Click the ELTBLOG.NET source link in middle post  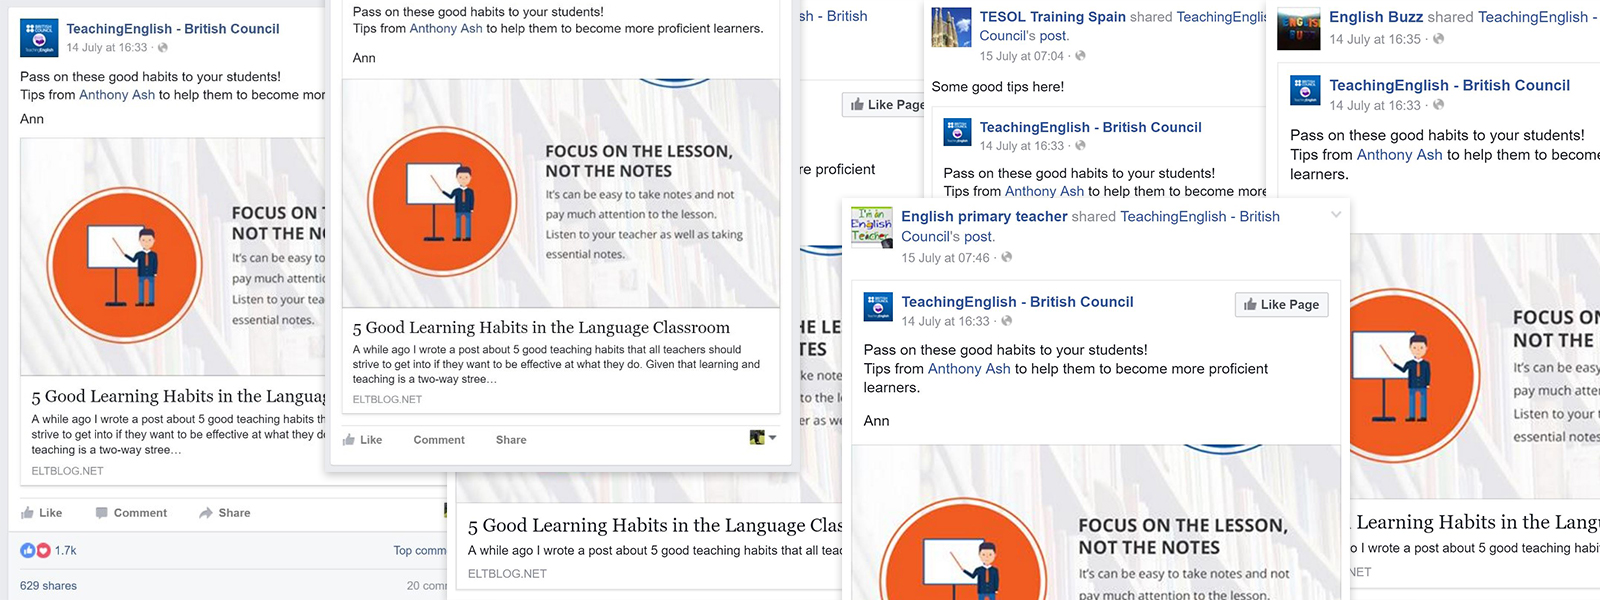pos(387,400)
